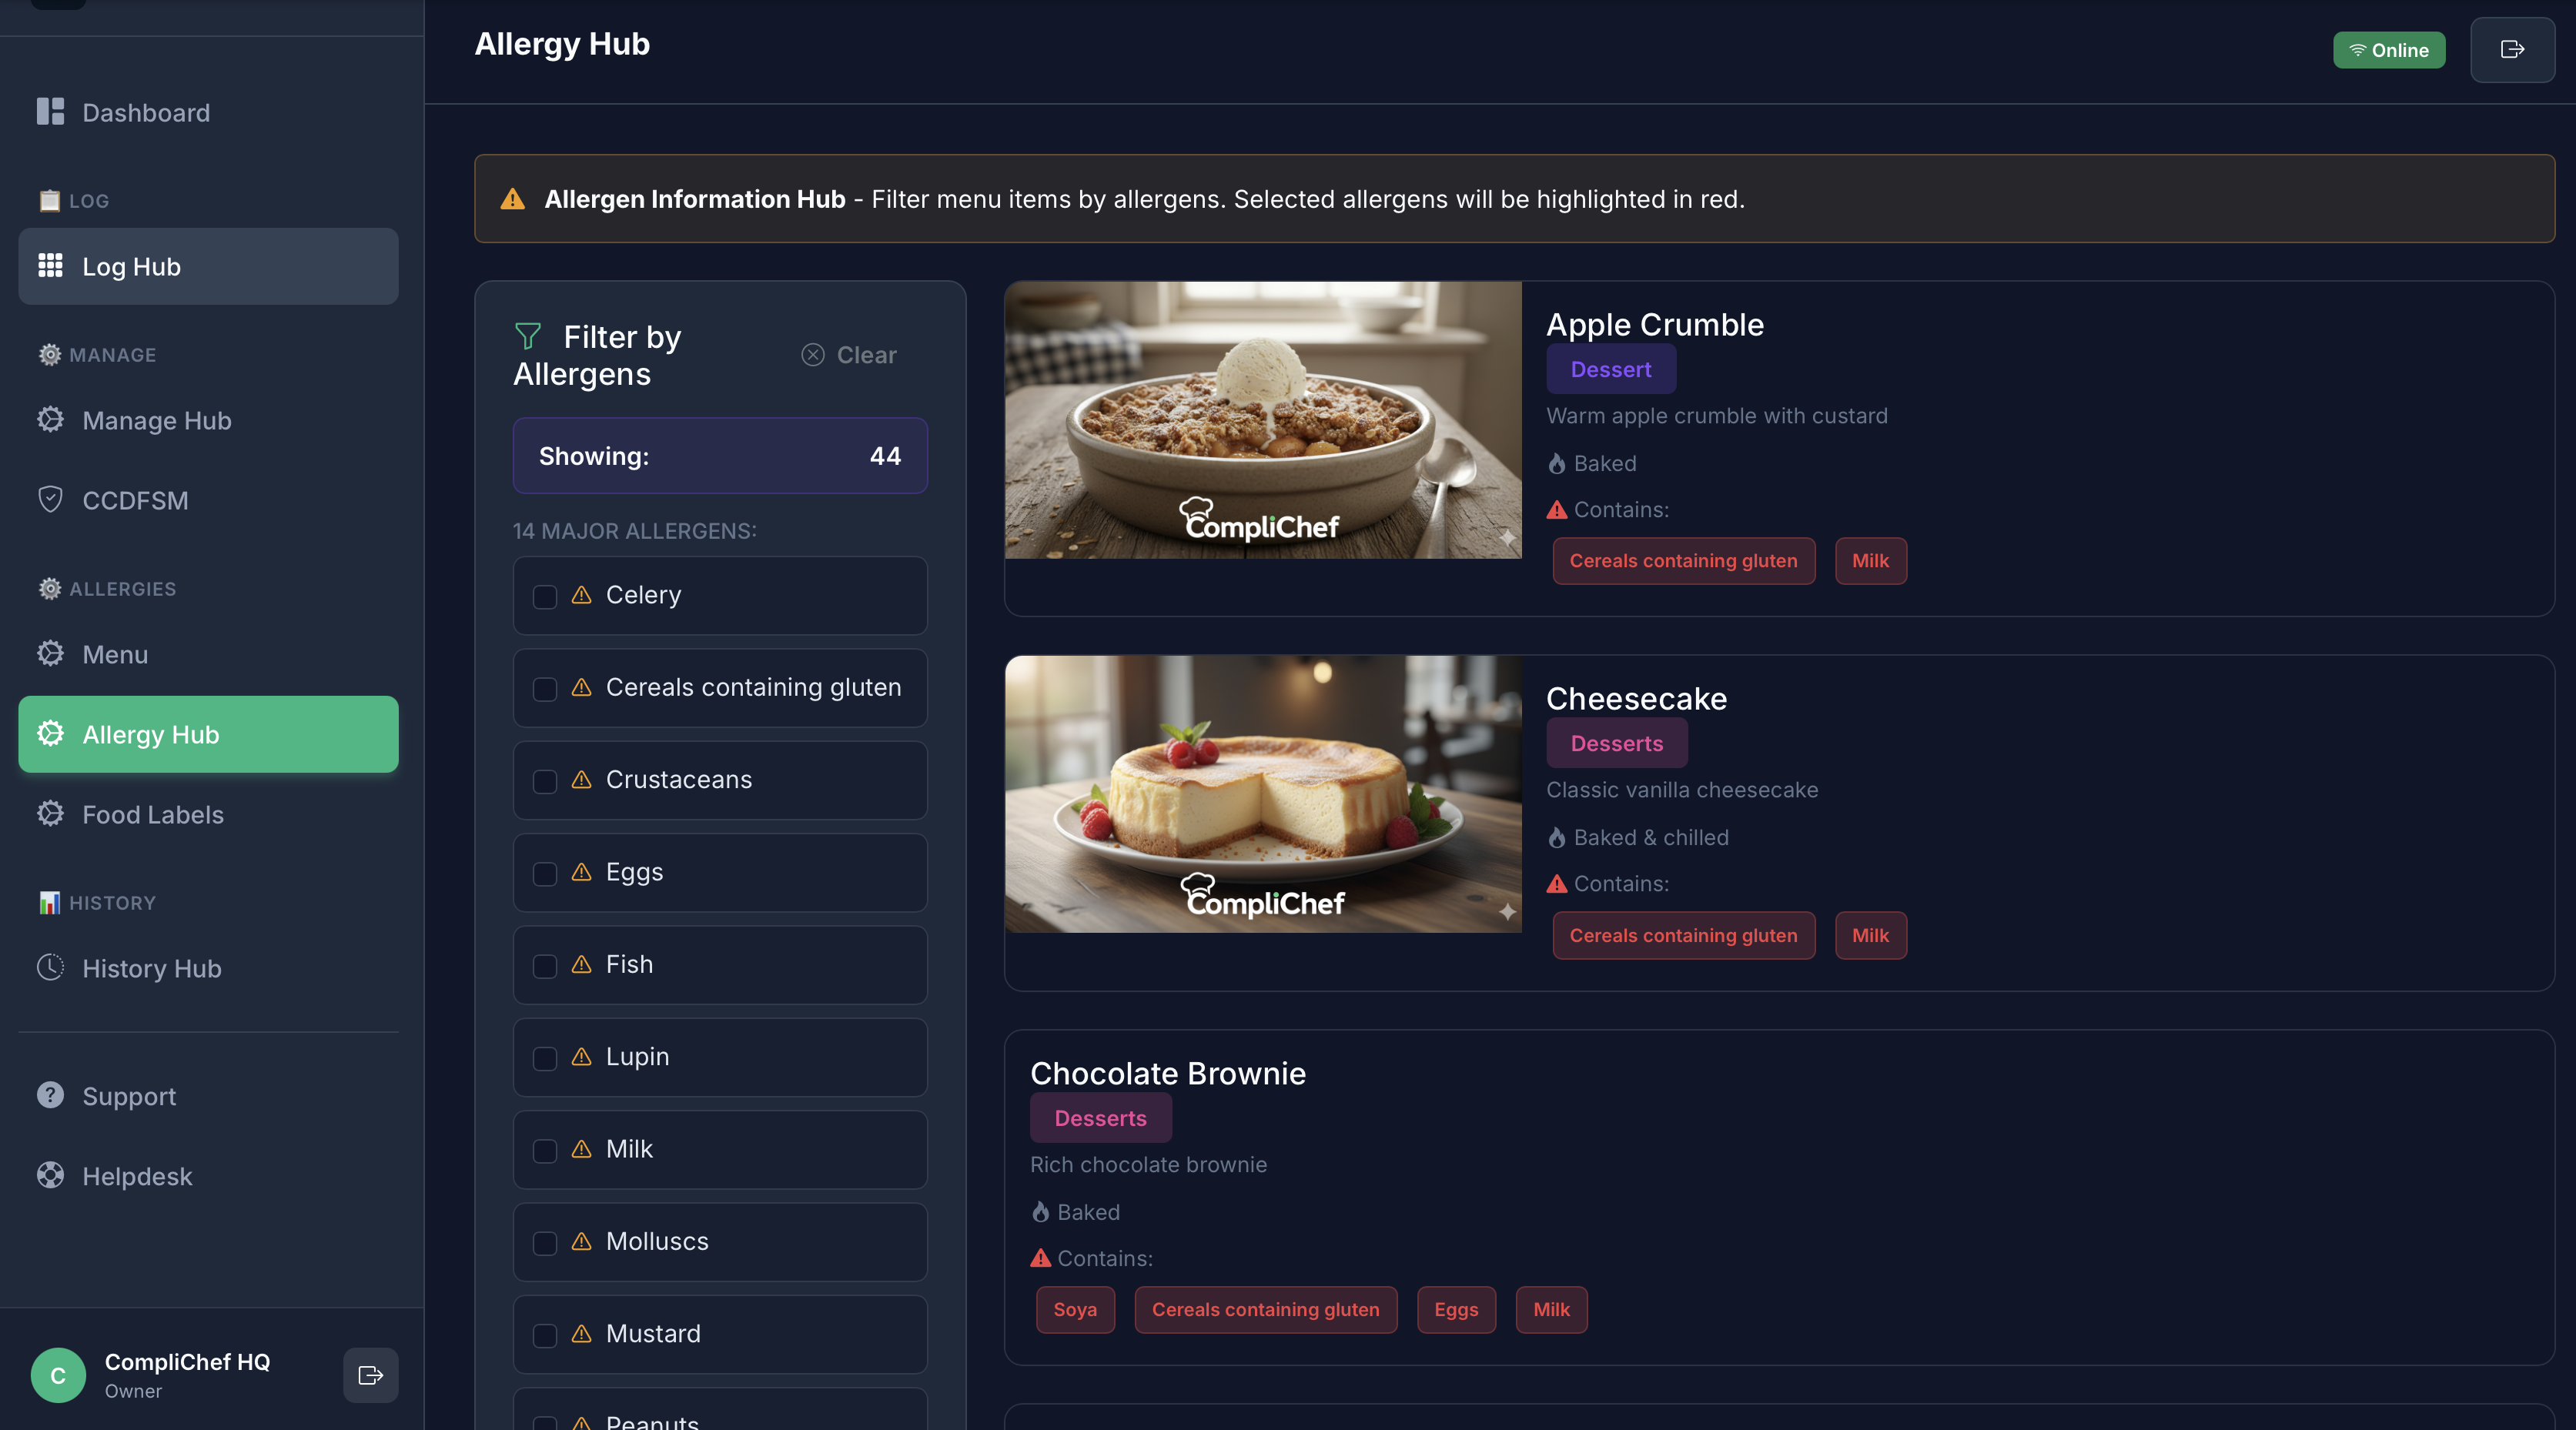Select the Food Labels icon
Image resolution: width=2576 pixels, height=1430 pixels.
tap(51, 814)
